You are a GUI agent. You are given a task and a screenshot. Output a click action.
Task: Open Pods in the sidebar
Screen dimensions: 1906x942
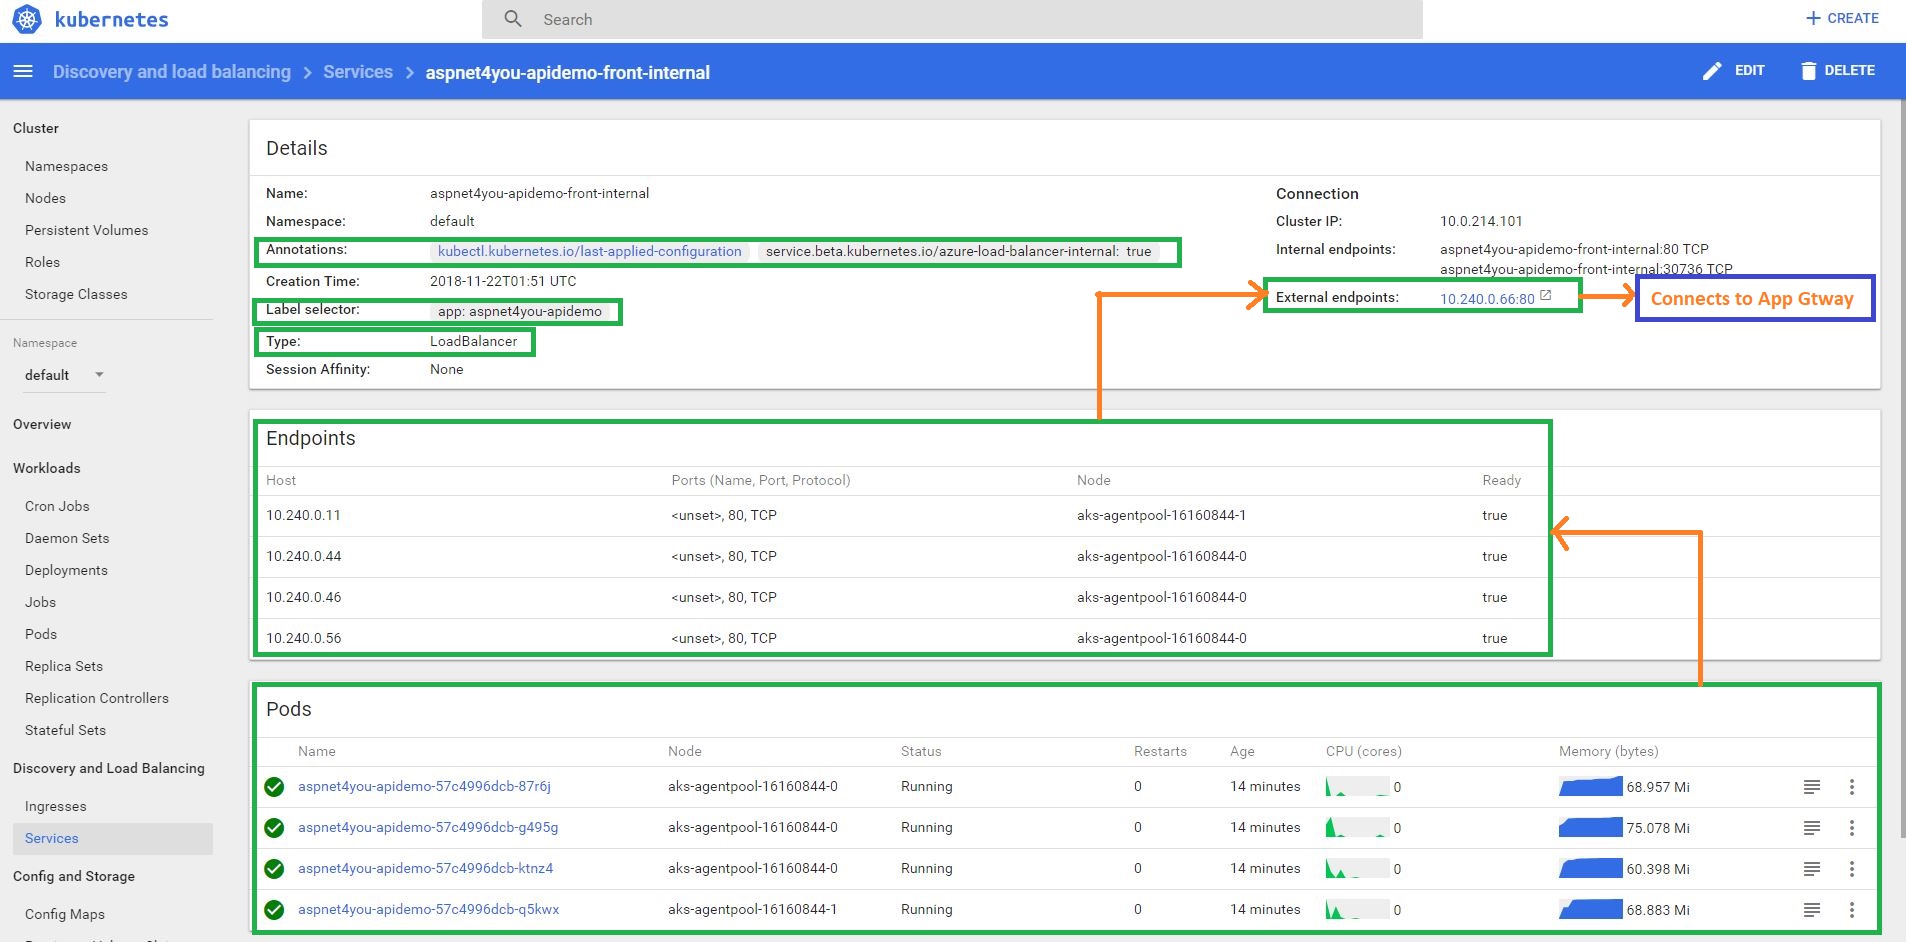pos(41,634)
